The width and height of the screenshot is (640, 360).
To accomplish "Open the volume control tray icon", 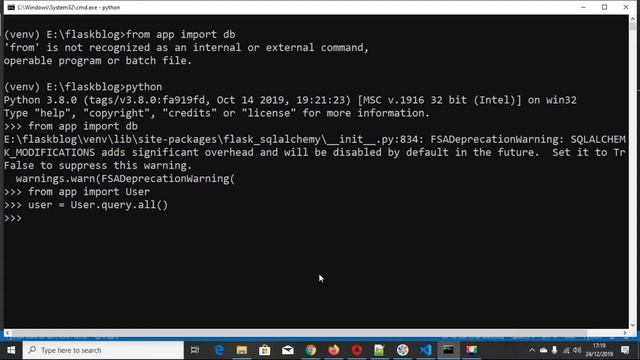I will (x=577, y=350).
